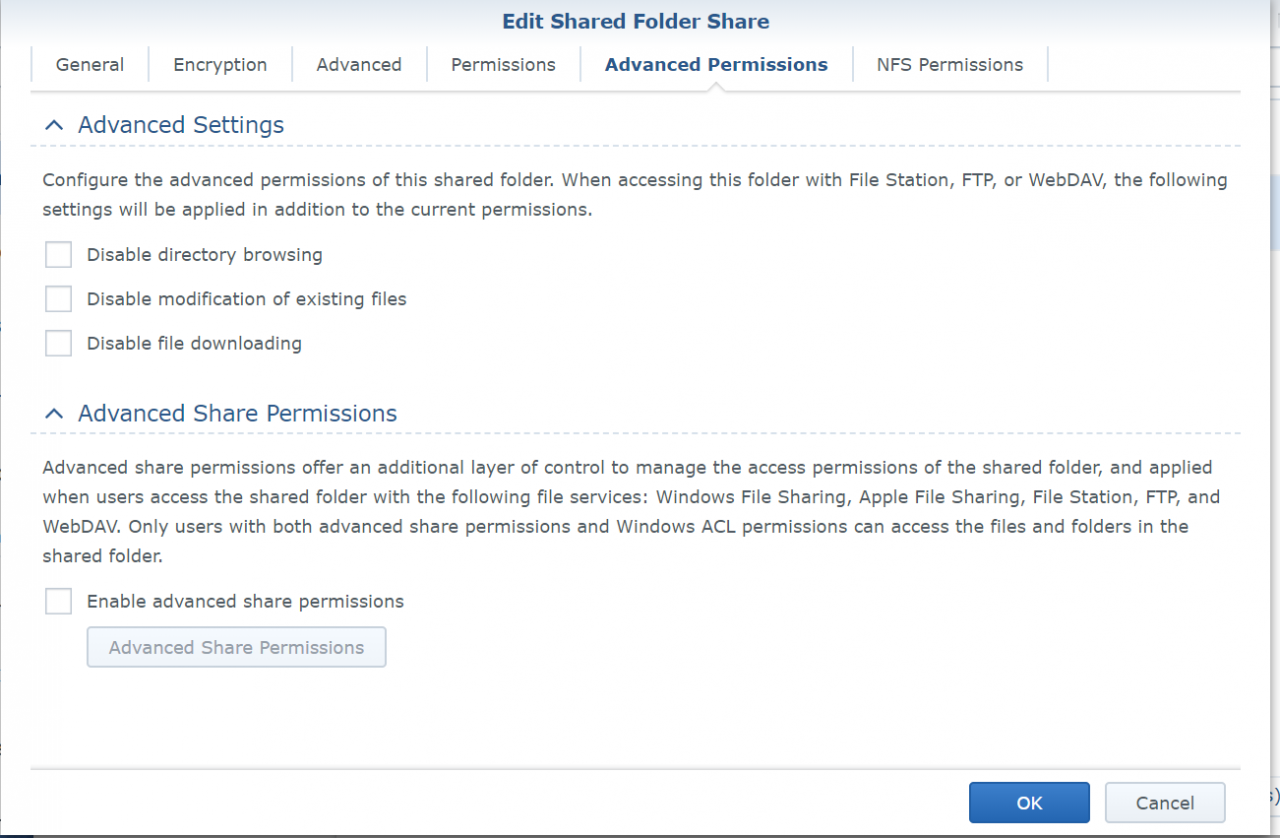Click the Advanced Share Permissions button
This screenshot has height=838, width=1280.
pyautogui.click(x=236, y=647)
